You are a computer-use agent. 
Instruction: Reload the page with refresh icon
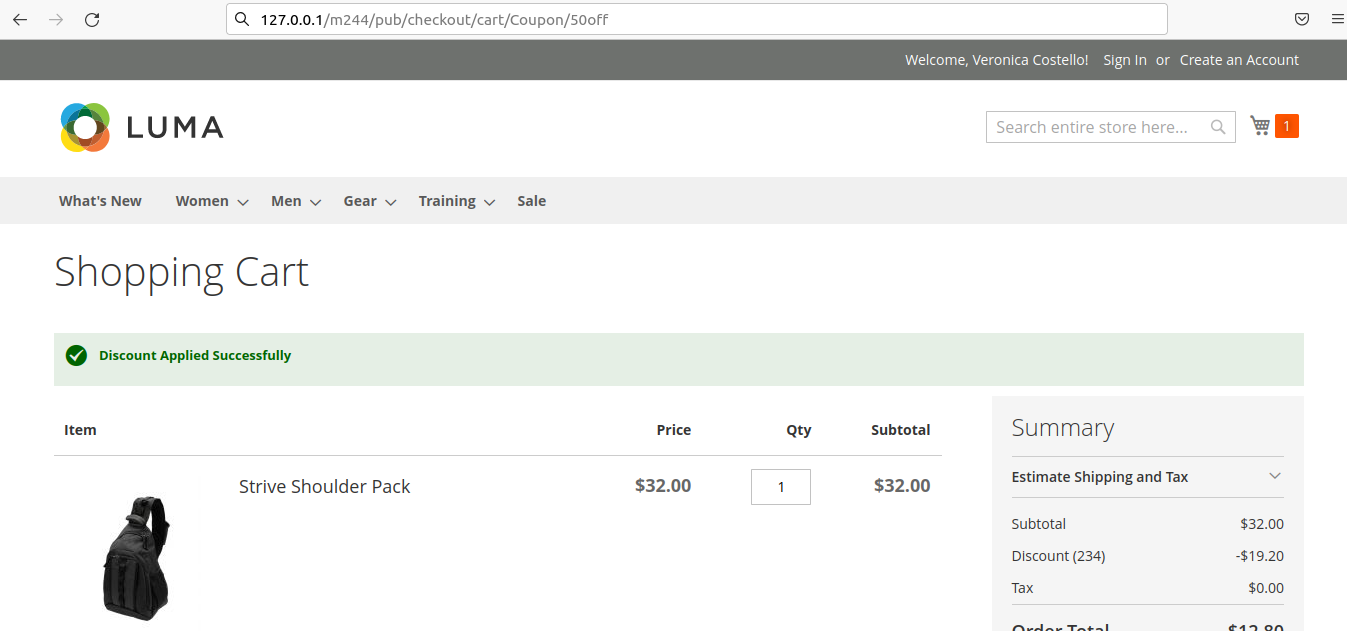click(92, 19)
